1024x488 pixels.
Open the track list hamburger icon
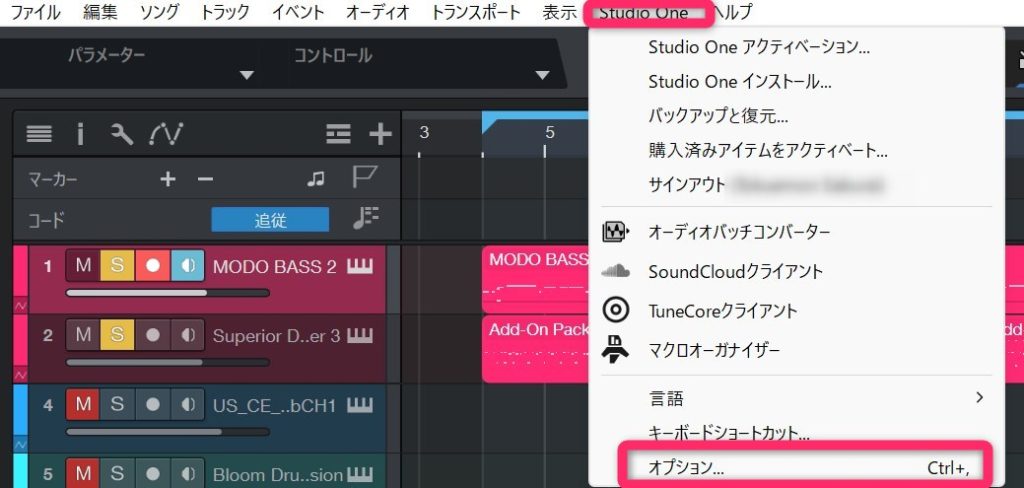click(39, 134)
